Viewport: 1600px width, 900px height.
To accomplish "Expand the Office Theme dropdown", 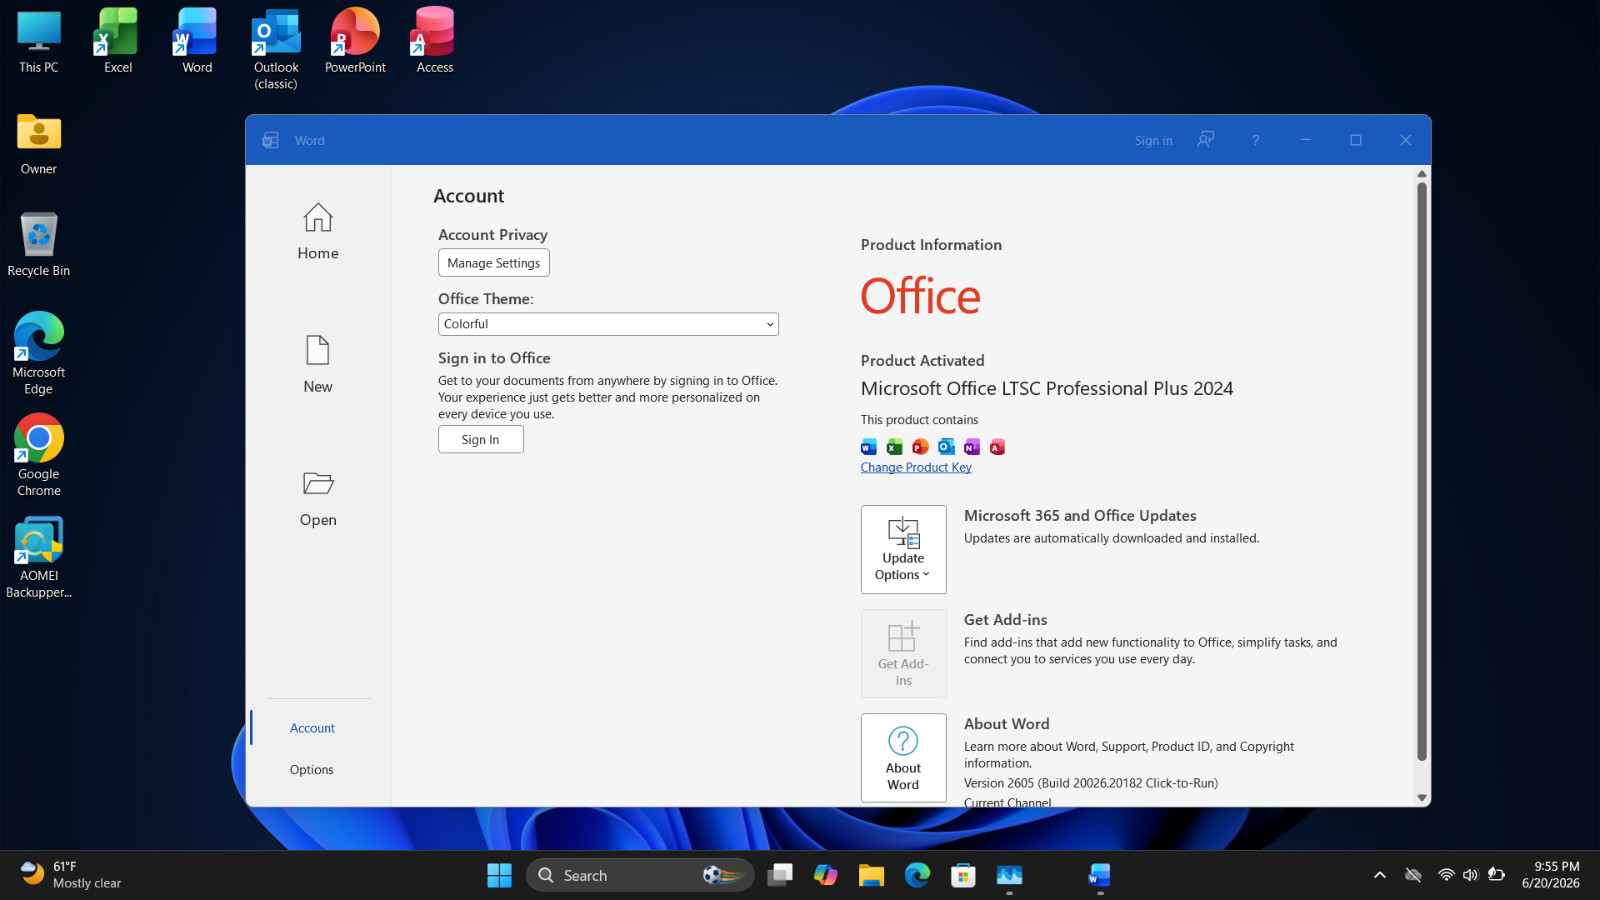I will [608, 324].
